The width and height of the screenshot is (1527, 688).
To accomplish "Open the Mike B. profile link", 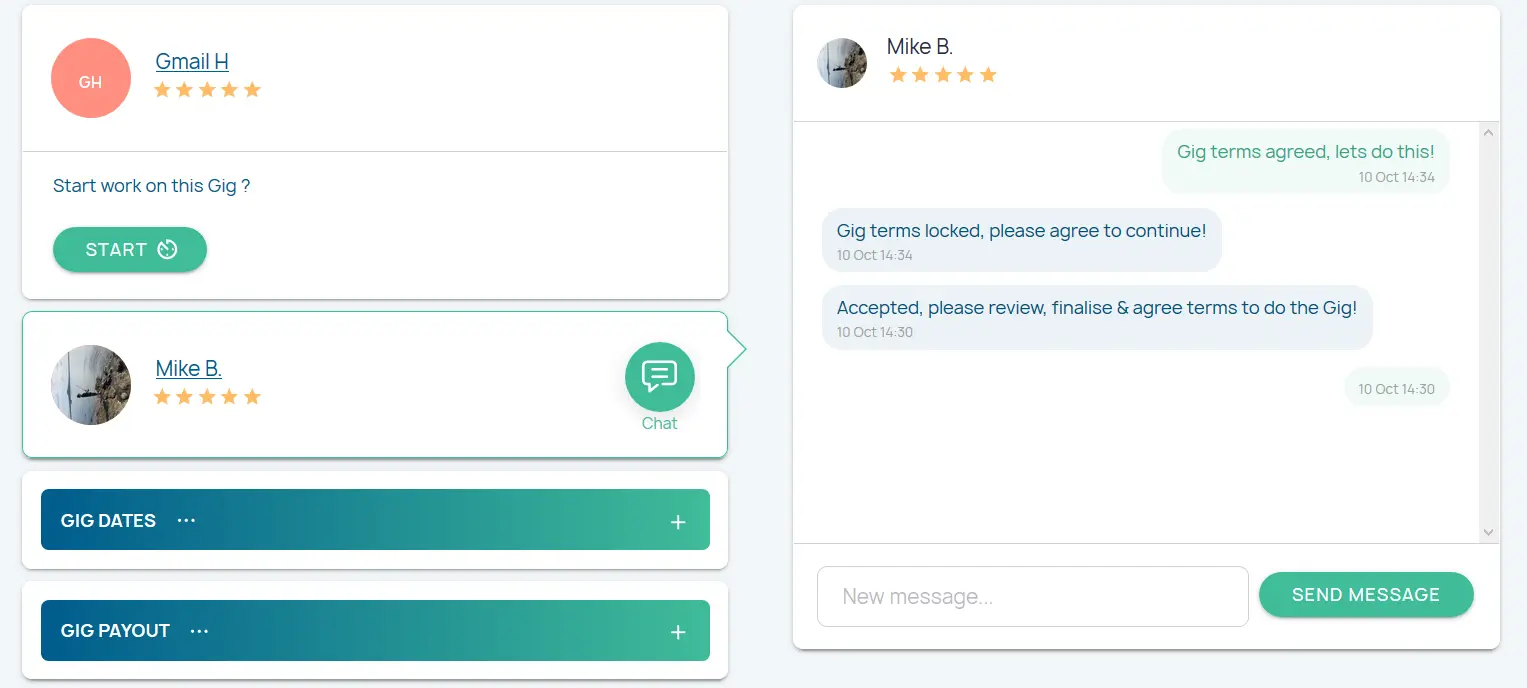I will (x=188, y=368).
